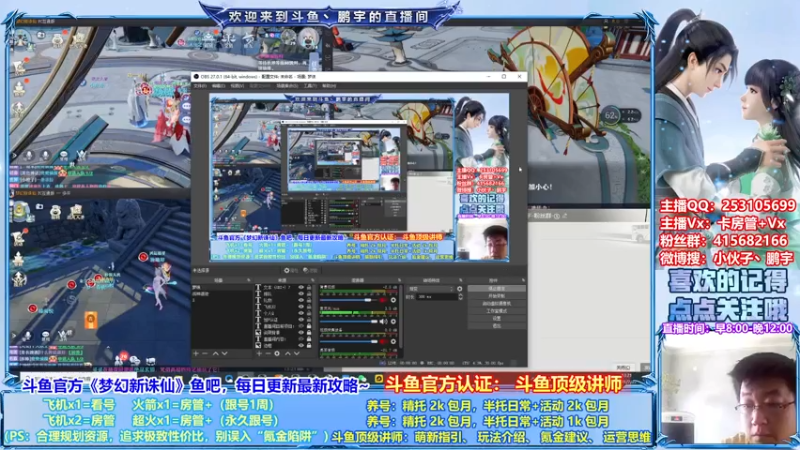The image size is (800, 450).
Task: Lock the 文本 (GDI+) source
Action: [x=309, y=287]
